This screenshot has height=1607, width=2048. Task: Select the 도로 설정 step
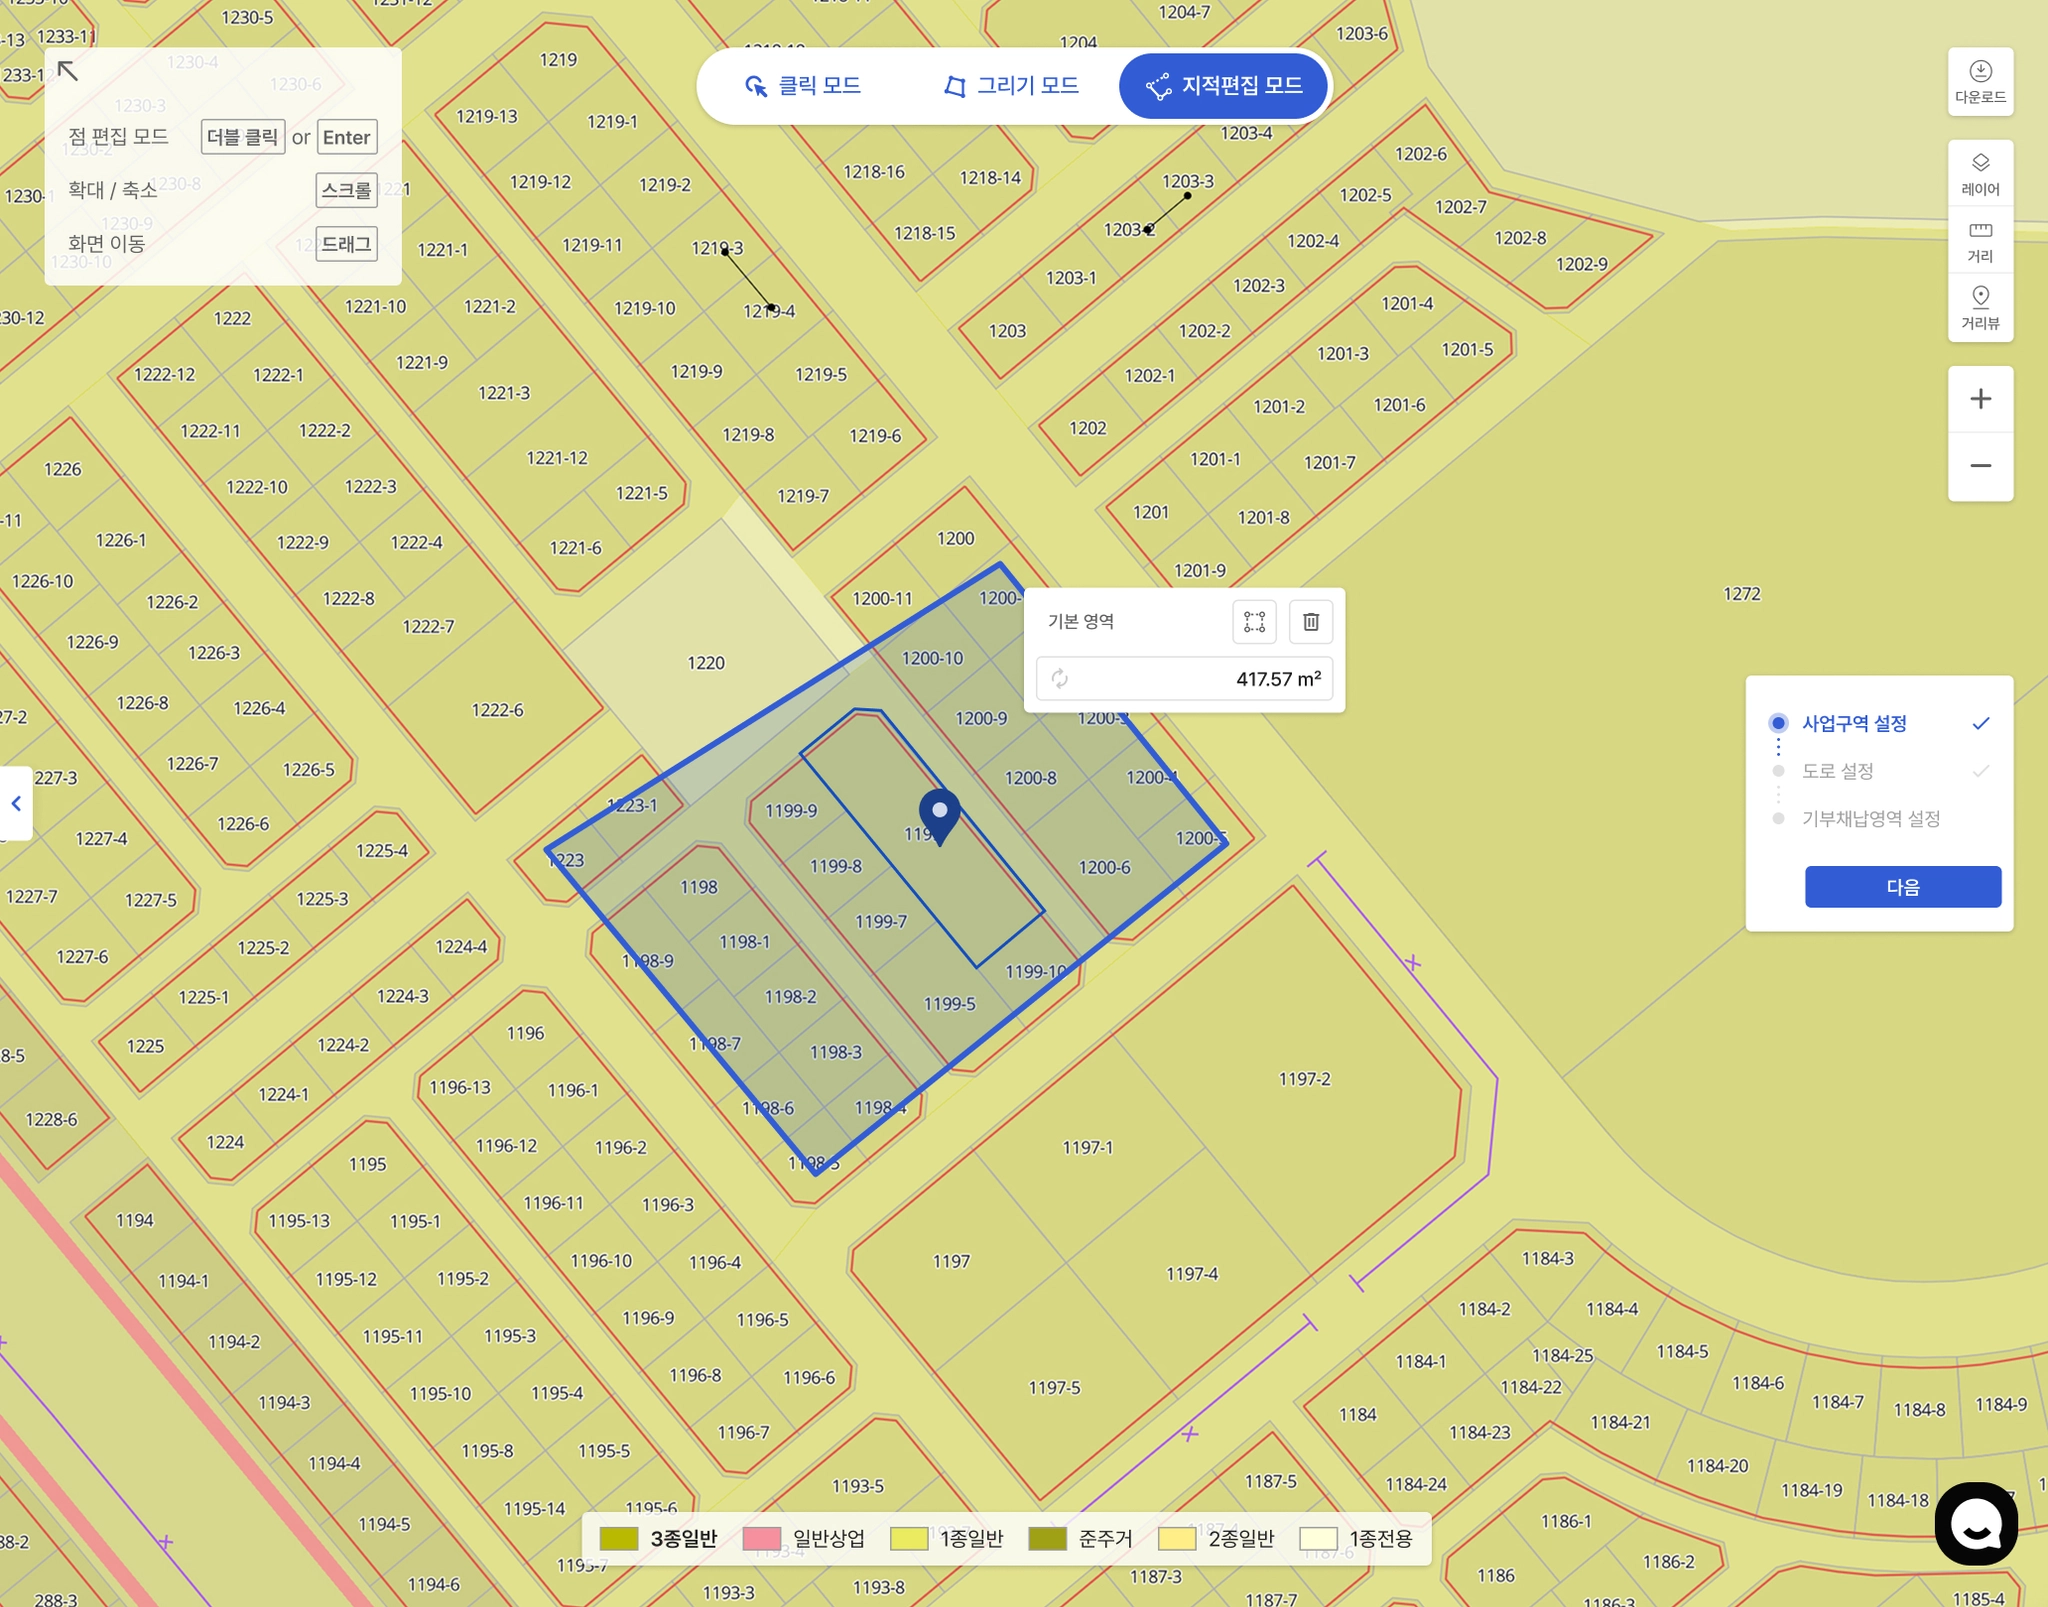1837,771
